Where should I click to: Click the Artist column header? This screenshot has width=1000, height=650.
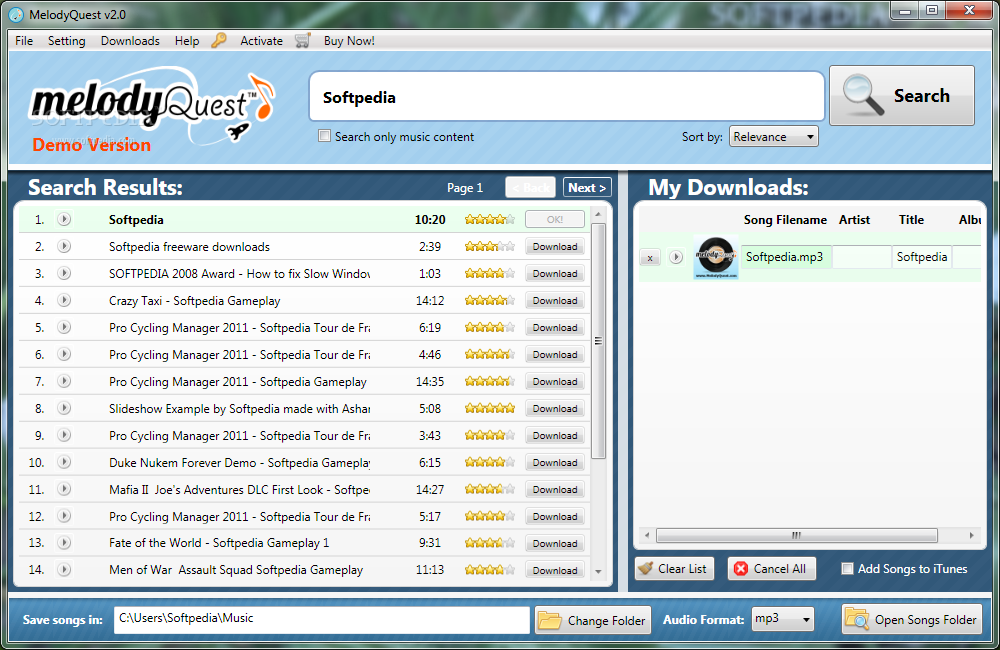click(x=855, y=220)
